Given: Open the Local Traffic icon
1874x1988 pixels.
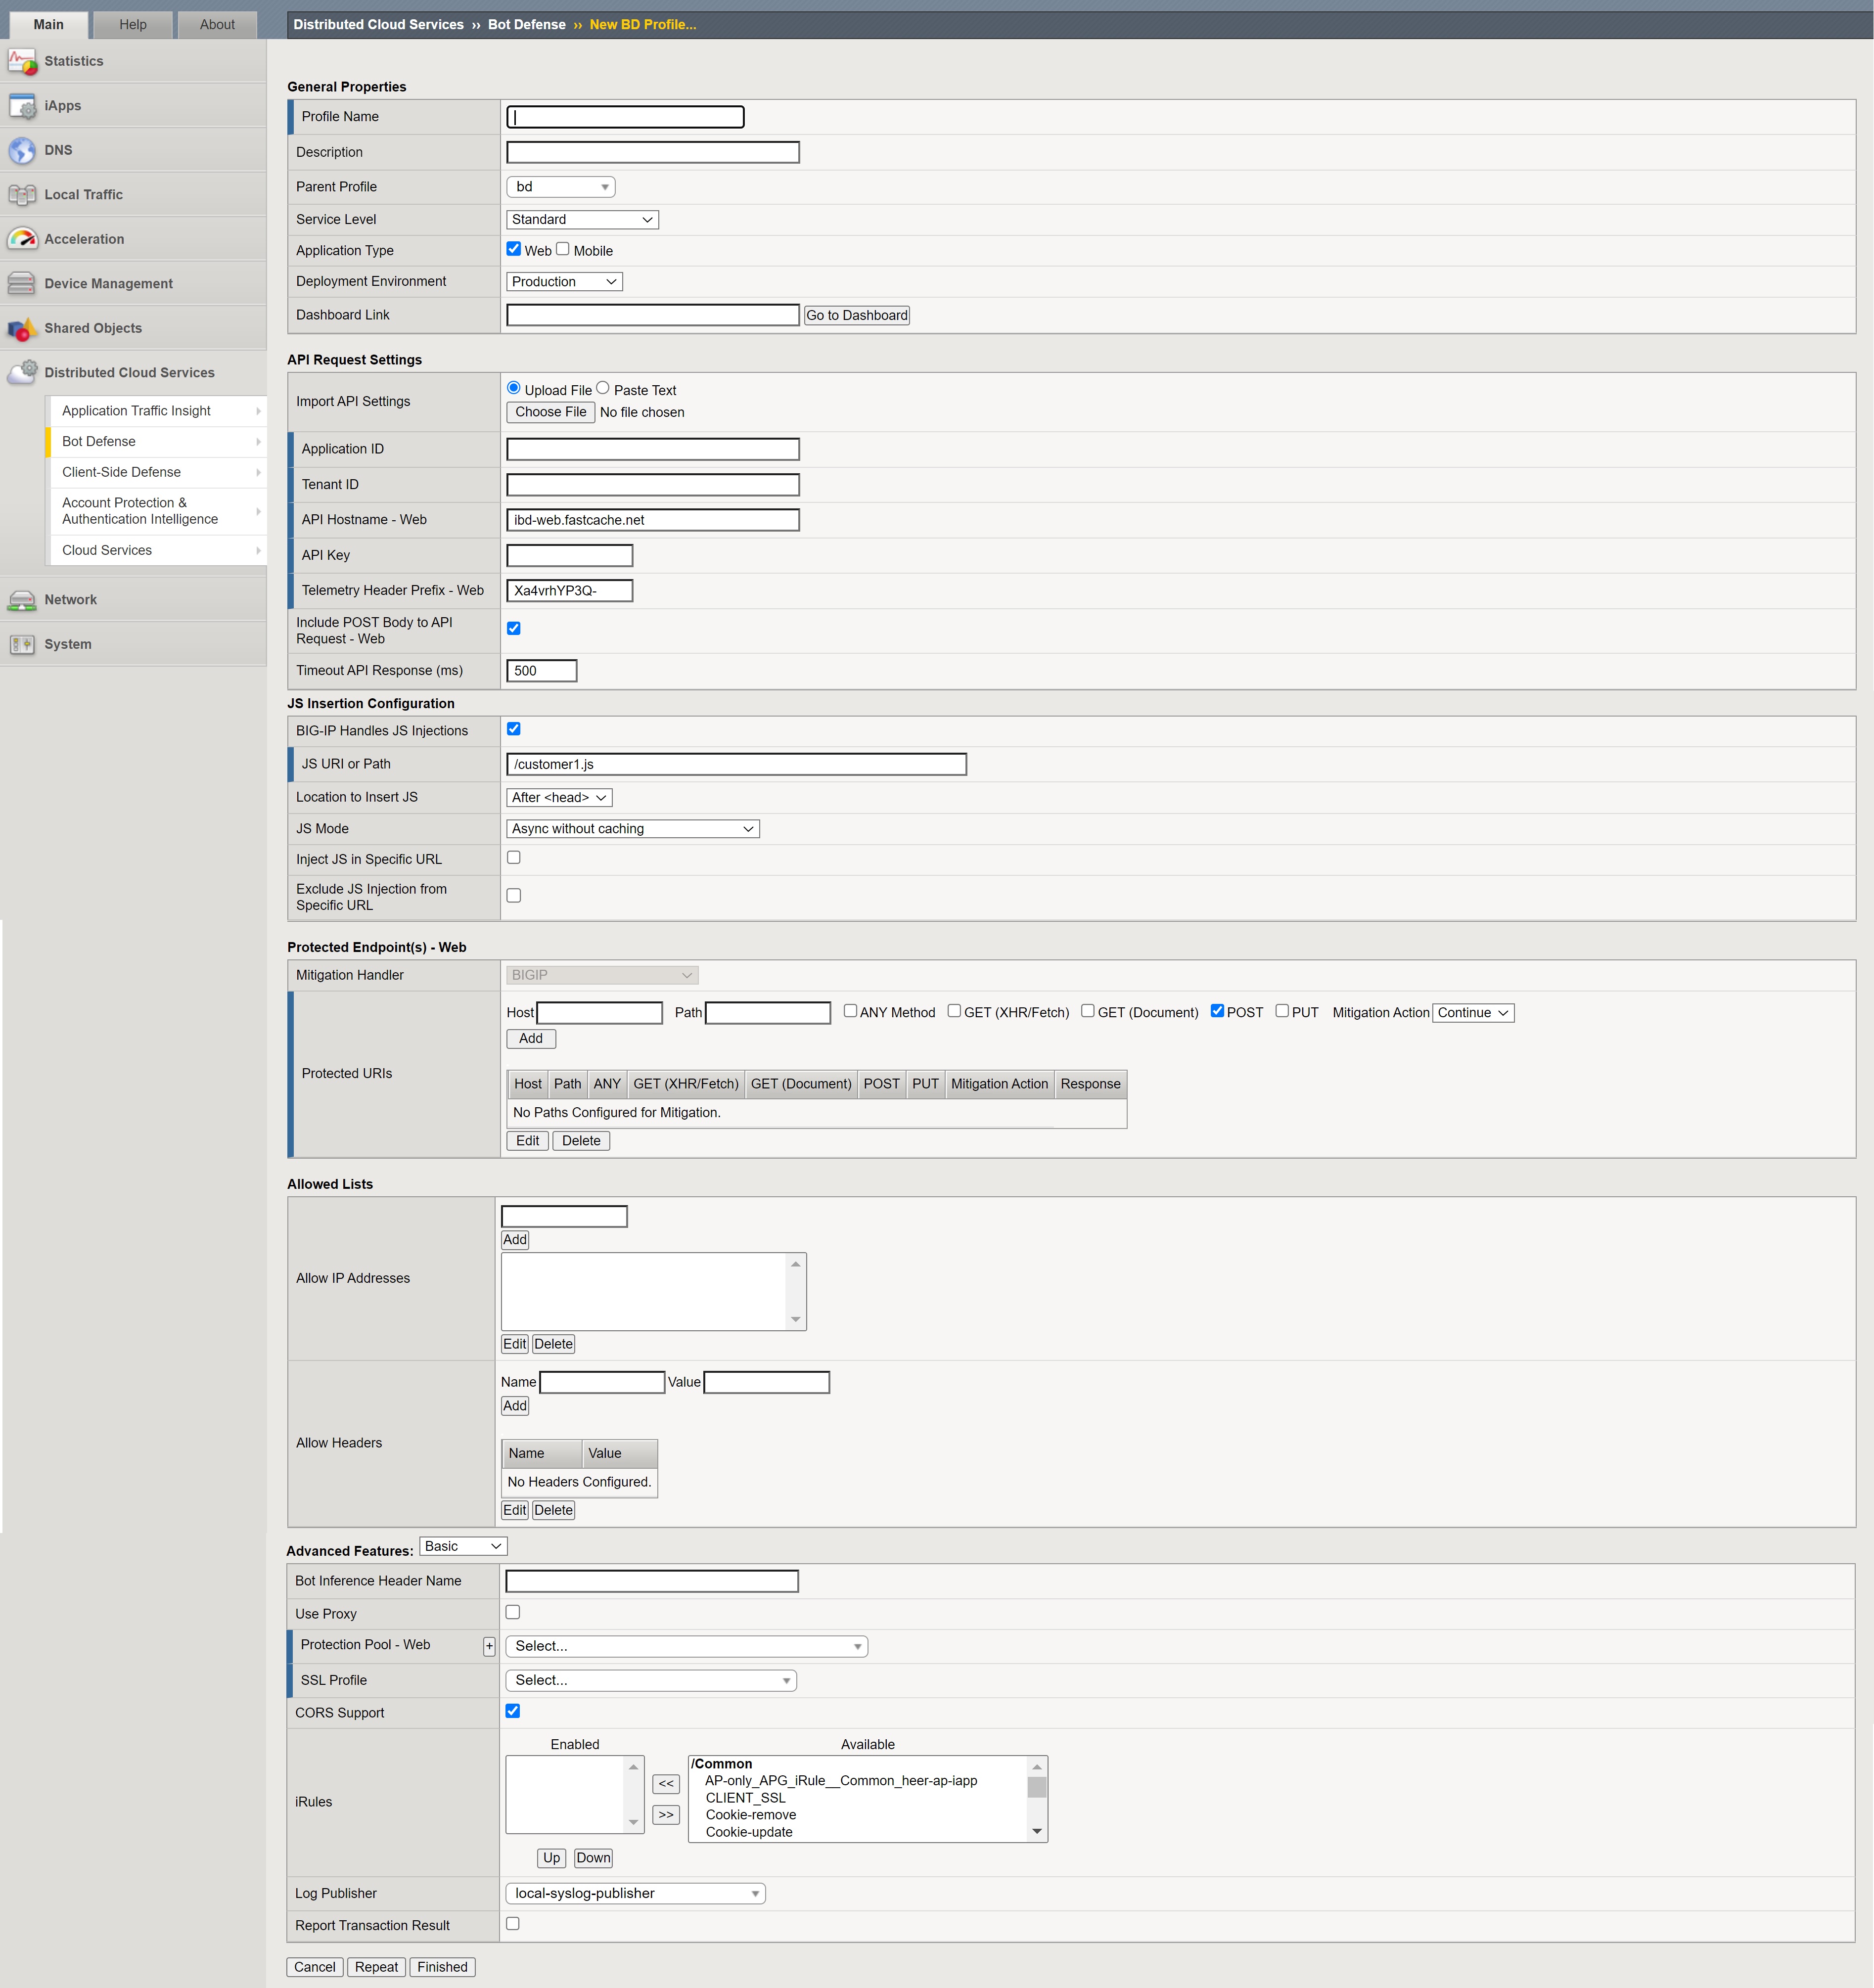Looking at the screenshot, I should point(22,195).
